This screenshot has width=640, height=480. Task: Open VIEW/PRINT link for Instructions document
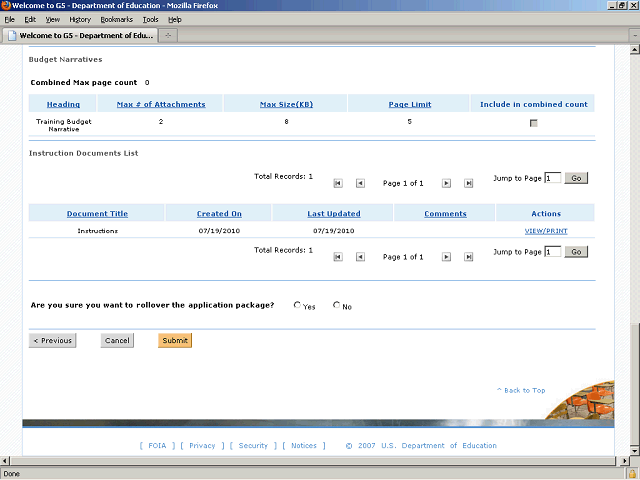546,231
